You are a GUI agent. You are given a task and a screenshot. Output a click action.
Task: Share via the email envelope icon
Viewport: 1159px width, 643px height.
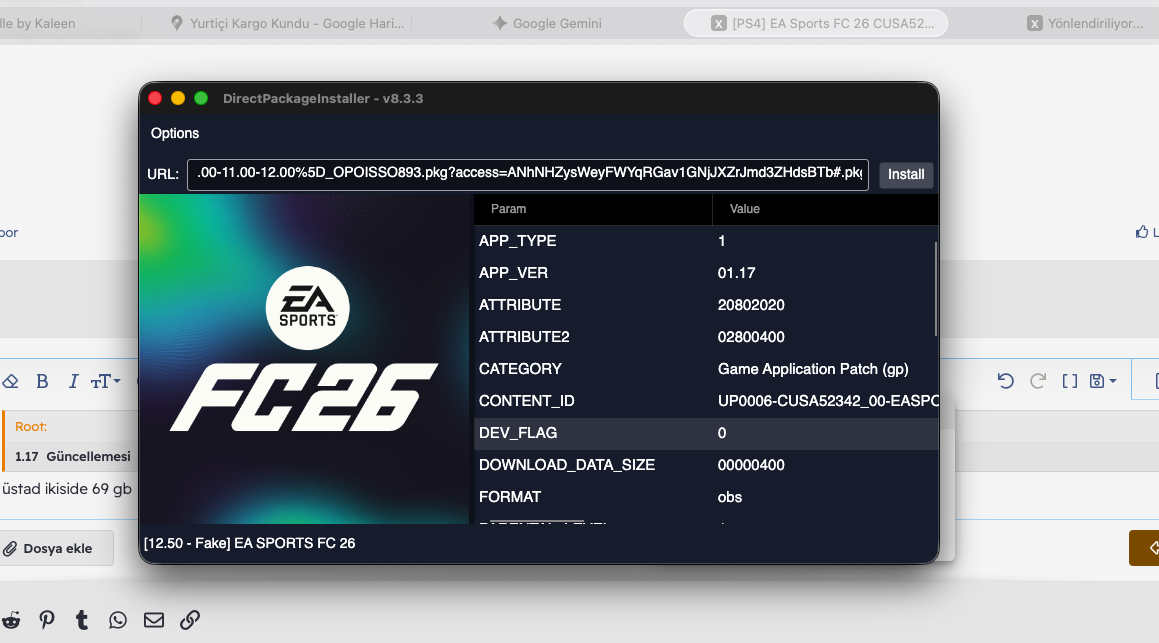tap(154, 620)
